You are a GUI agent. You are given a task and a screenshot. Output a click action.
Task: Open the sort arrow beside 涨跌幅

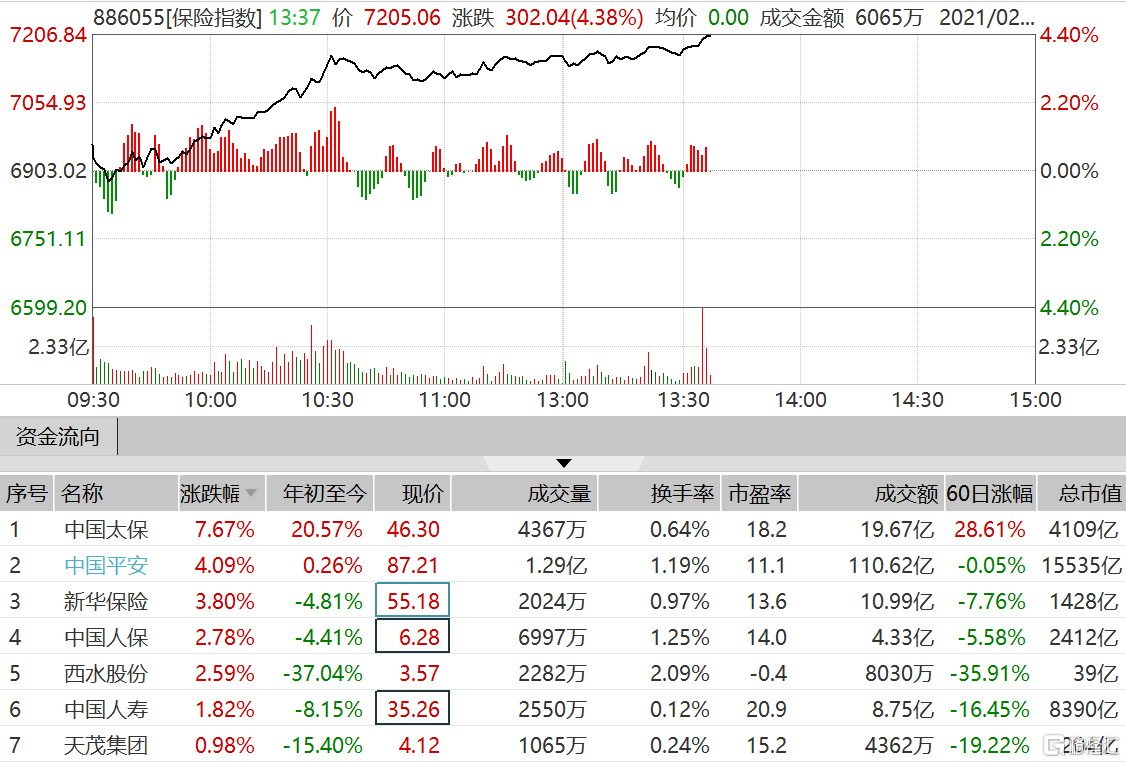(x=251, y=493)
